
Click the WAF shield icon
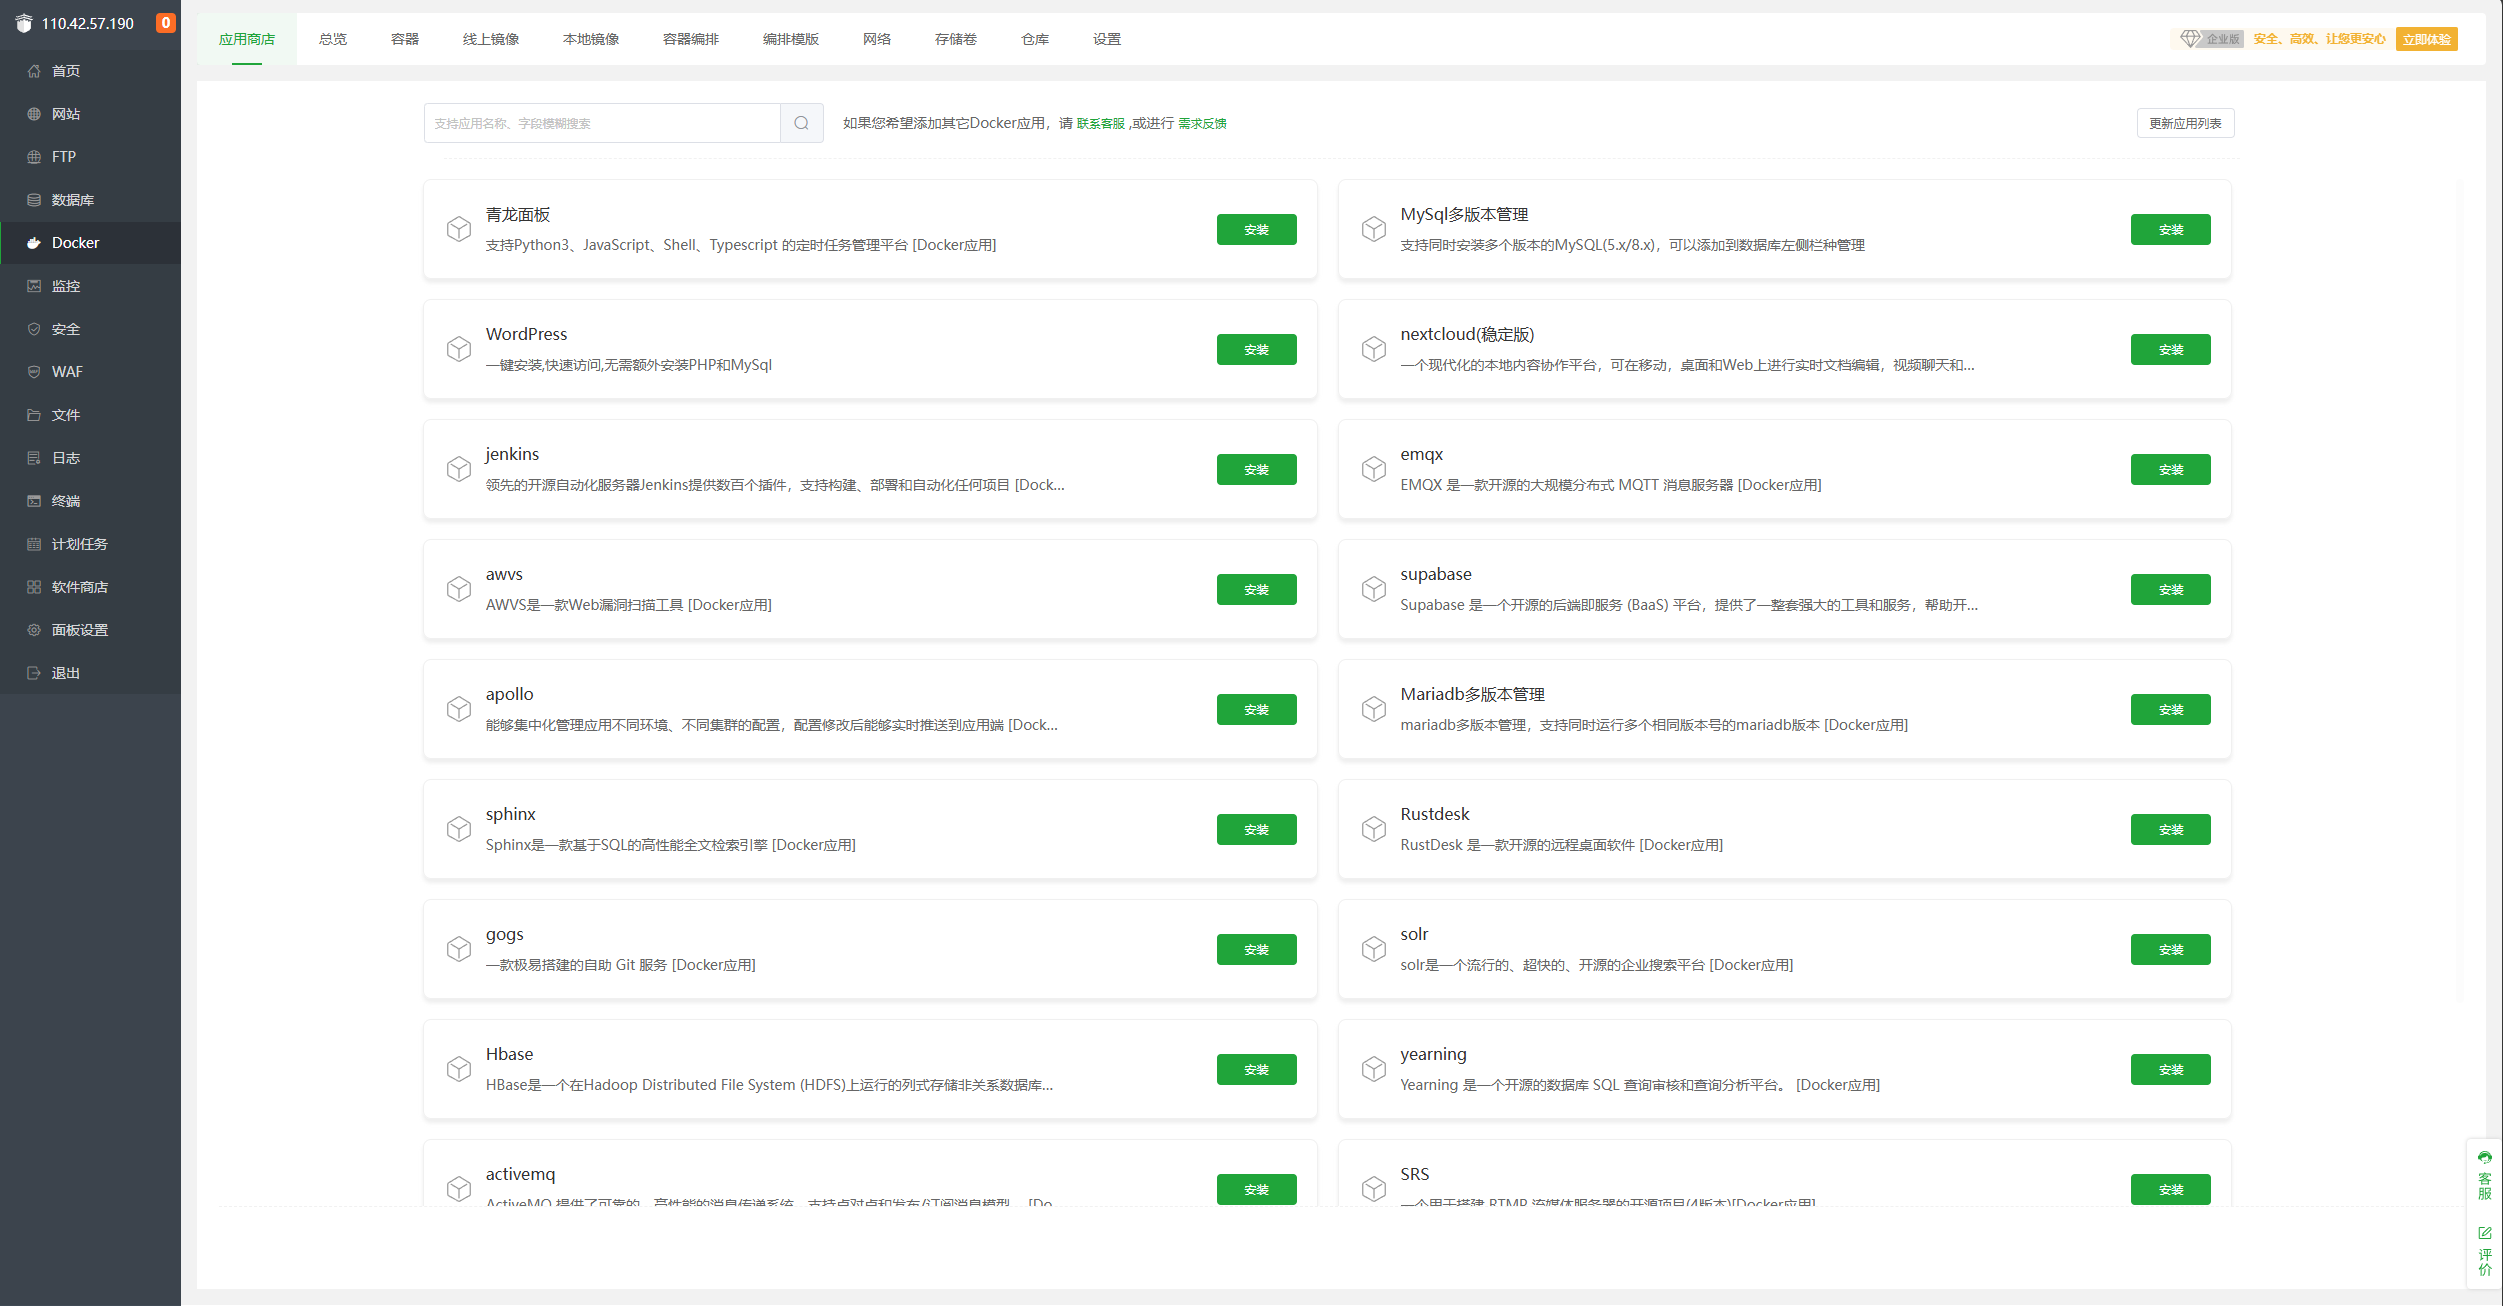tap(34, 372)
